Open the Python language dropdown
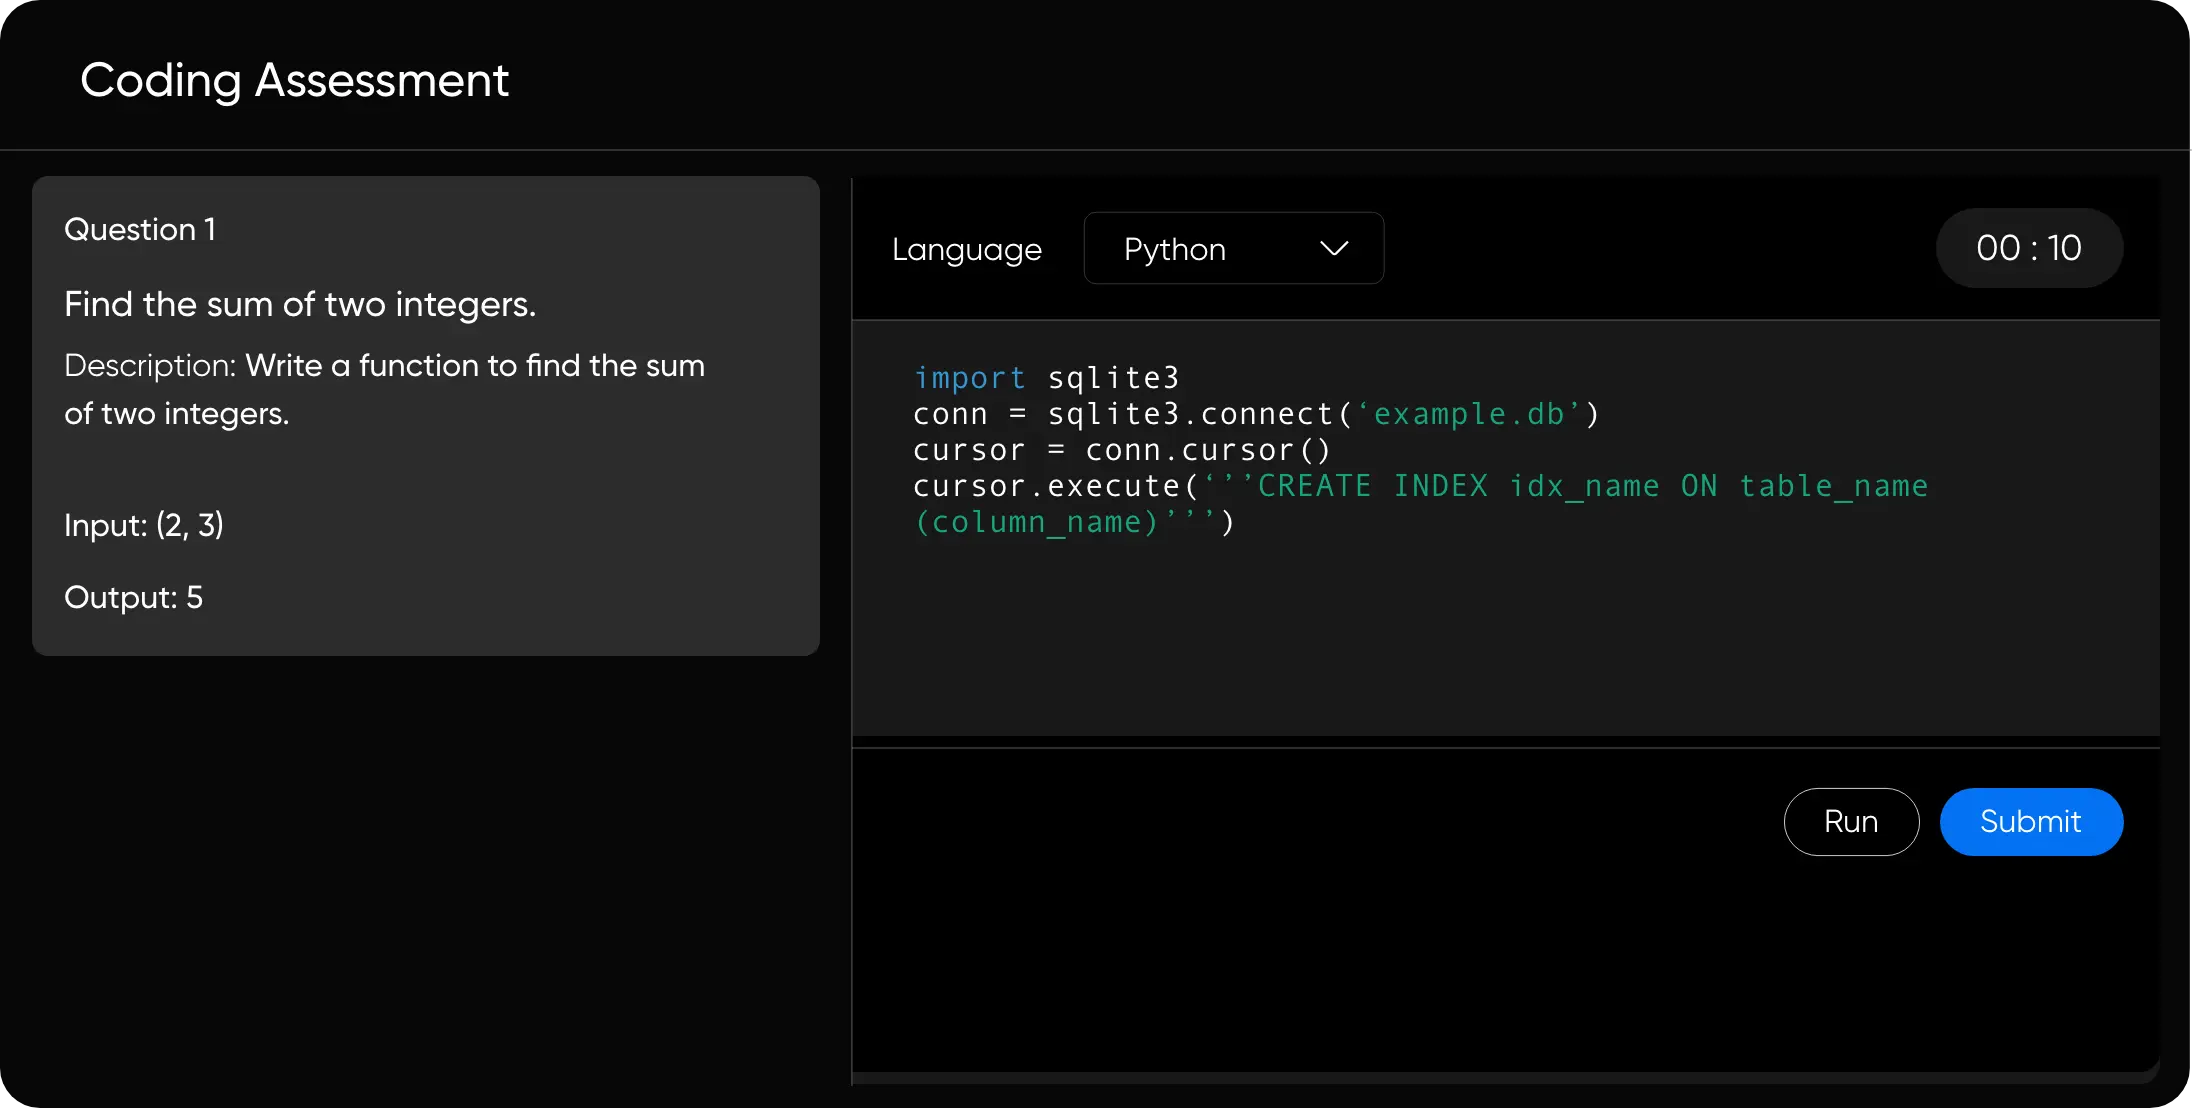 [x=1233, y=248]
